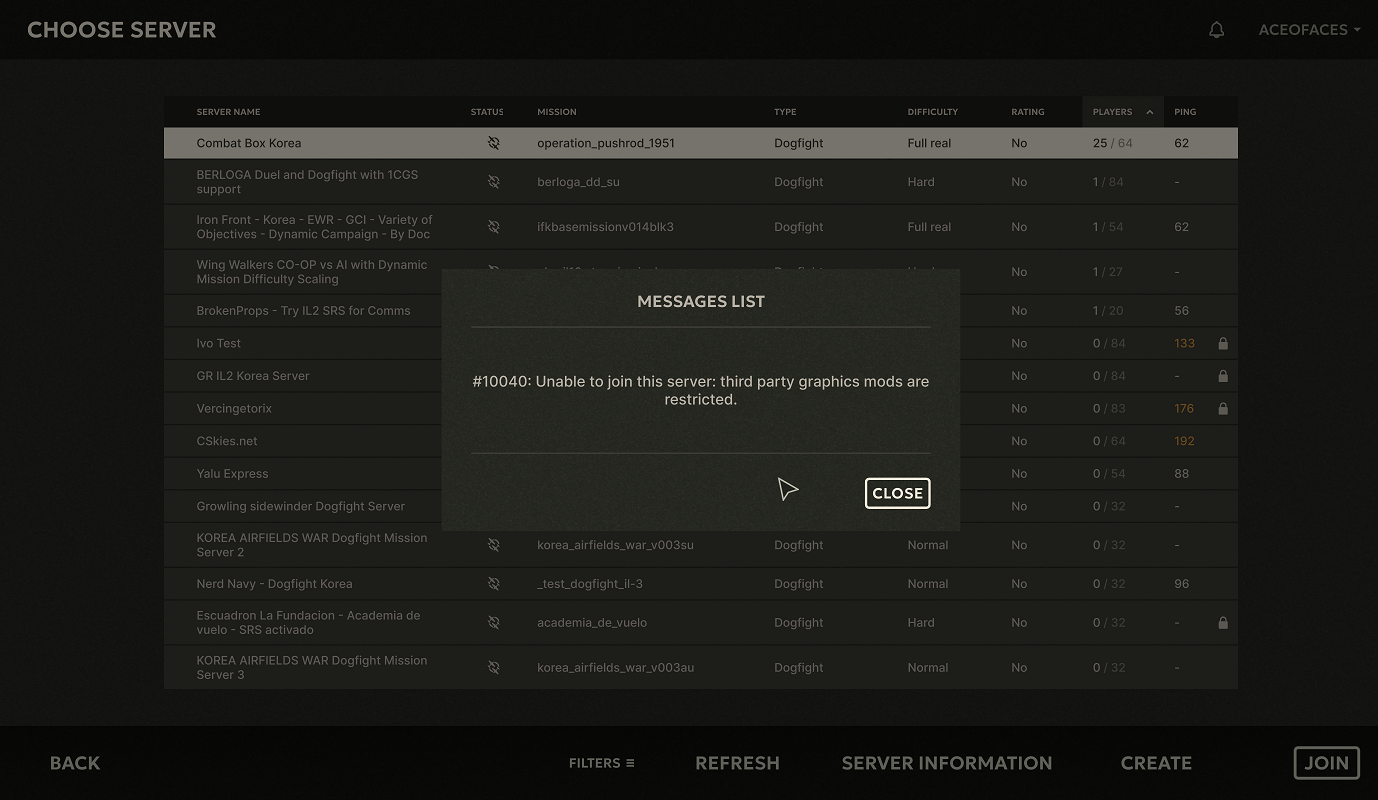Sort by the Server Name column header
1378x800 pixels.
[x=228, y=112]
